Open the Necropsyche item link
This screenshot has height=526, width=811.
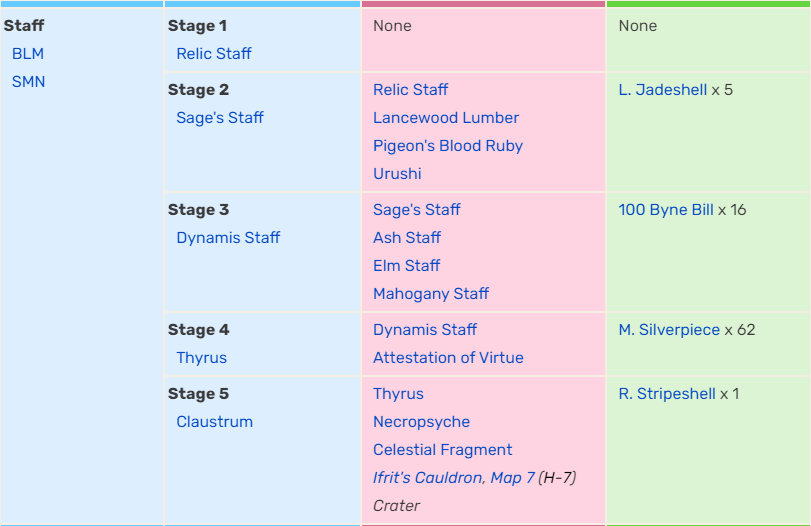click(x=421, y=422)
